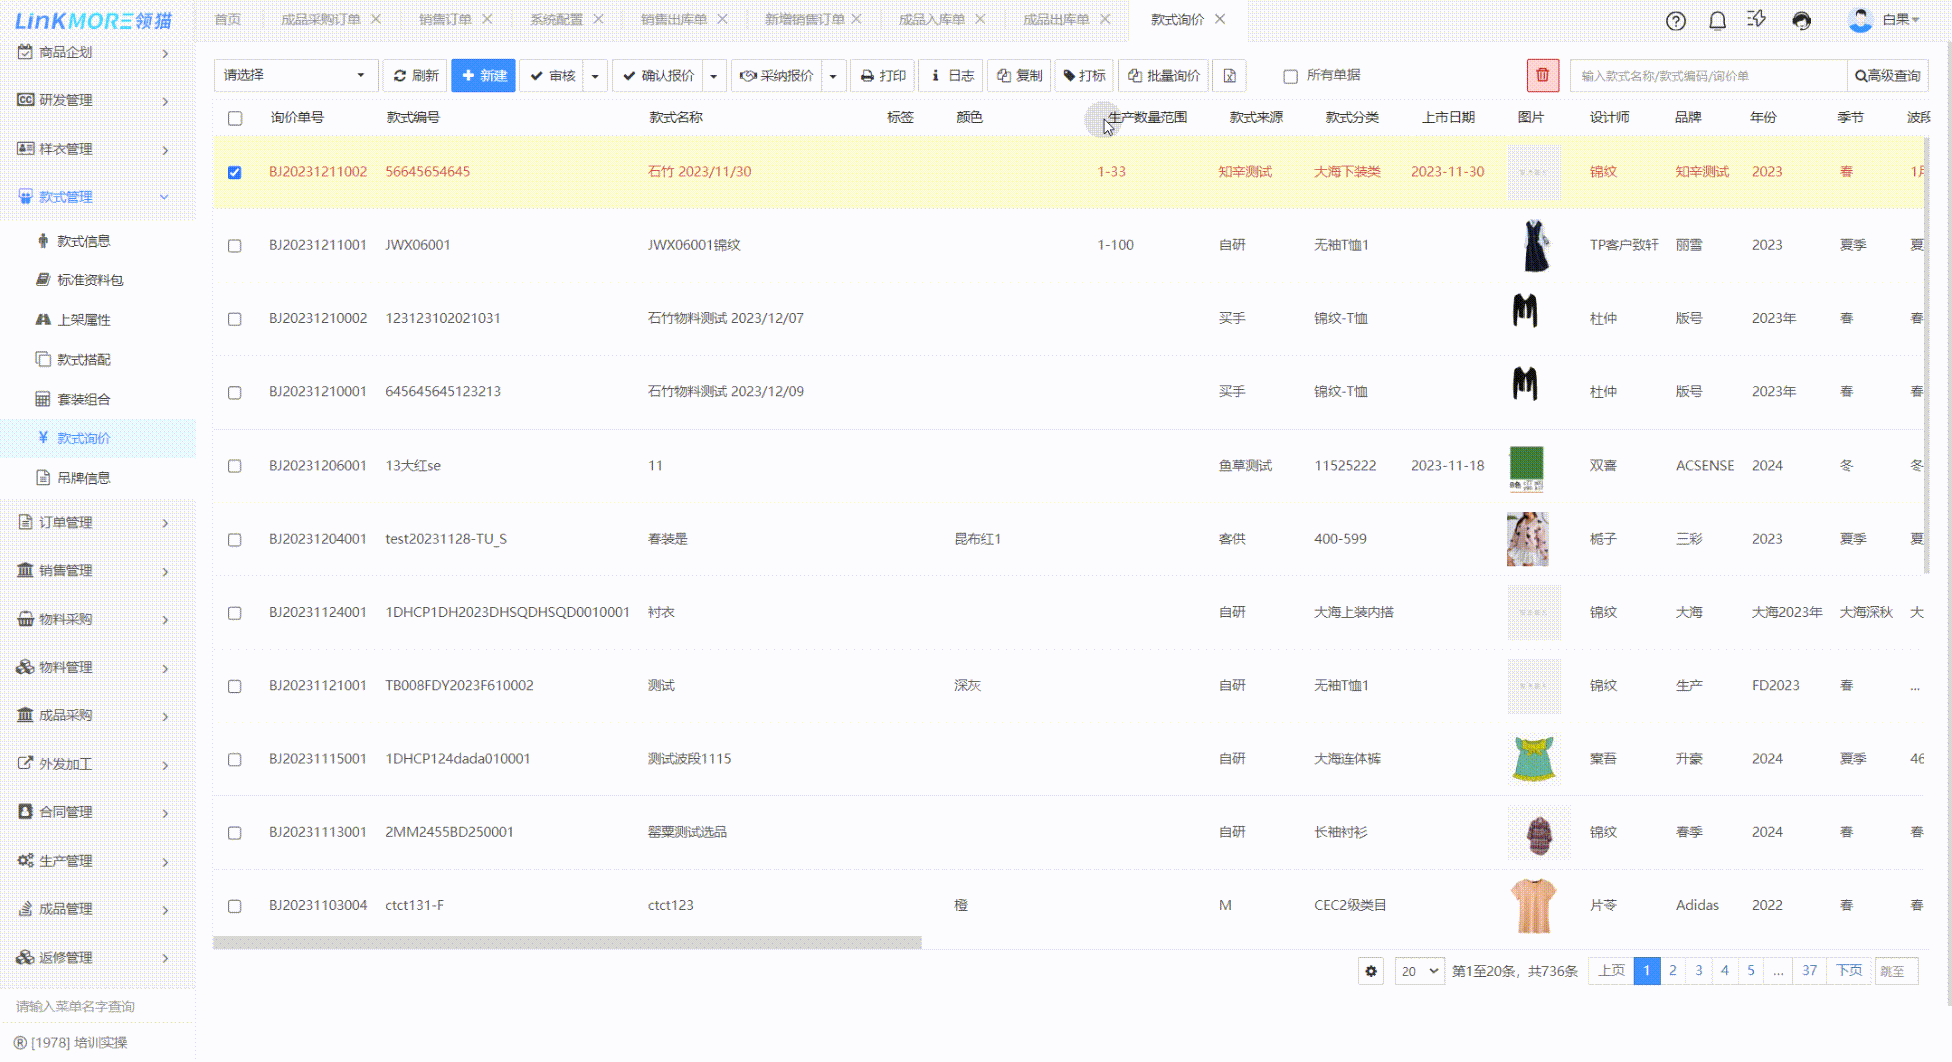Click the 打印 print button

(882, 76)
